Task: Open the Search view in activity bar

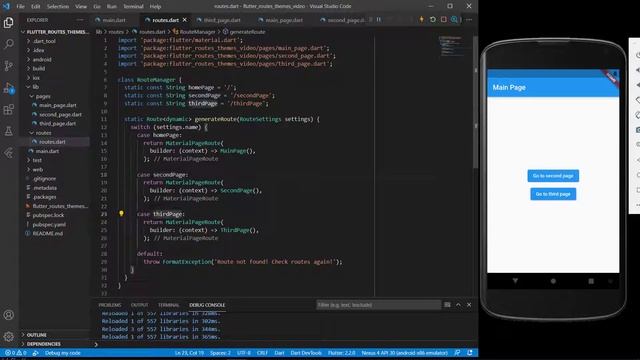Action: click(x=9, y=44)
